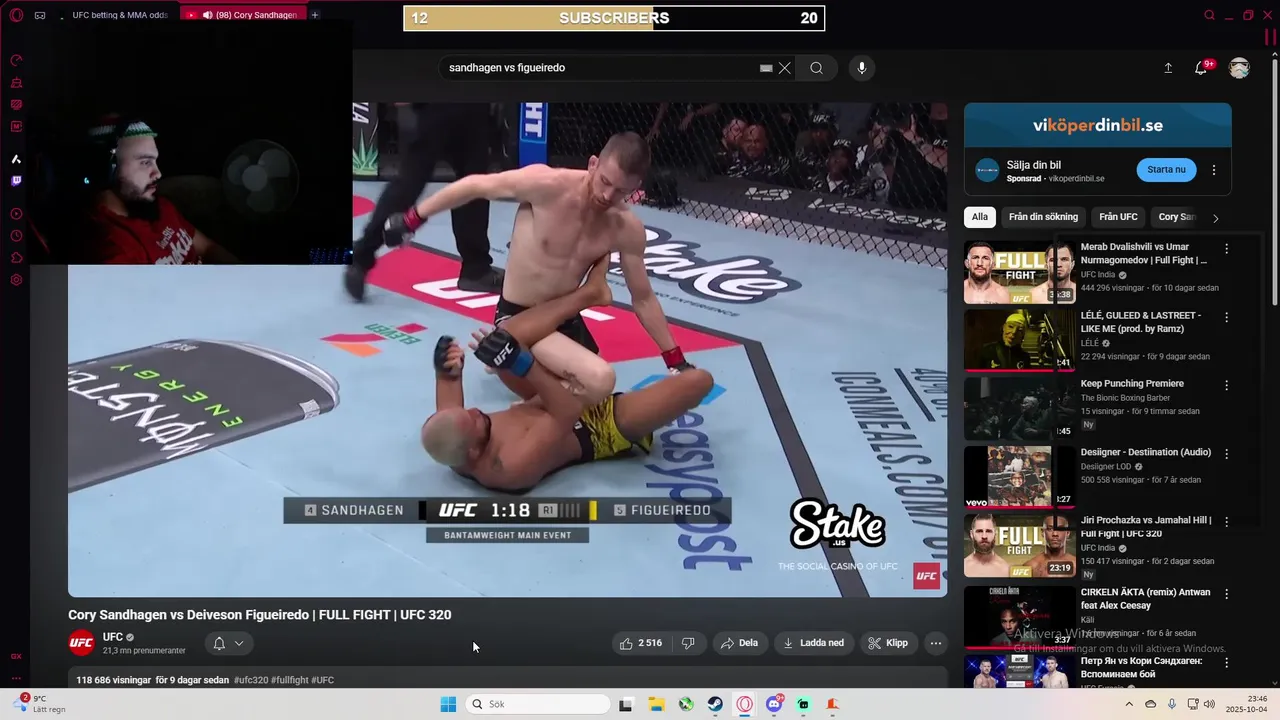Open Task View on the taskbar
The image size is (1280, 720).
click(626, 704)
